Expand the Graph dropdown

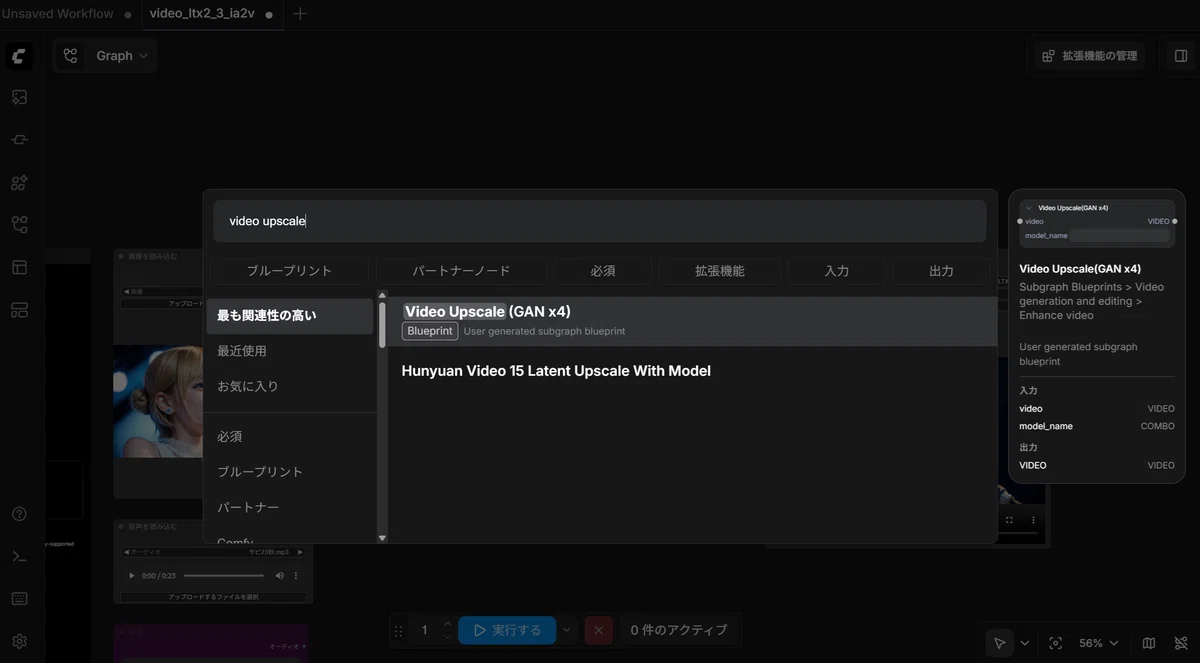(x=105, y=56)
